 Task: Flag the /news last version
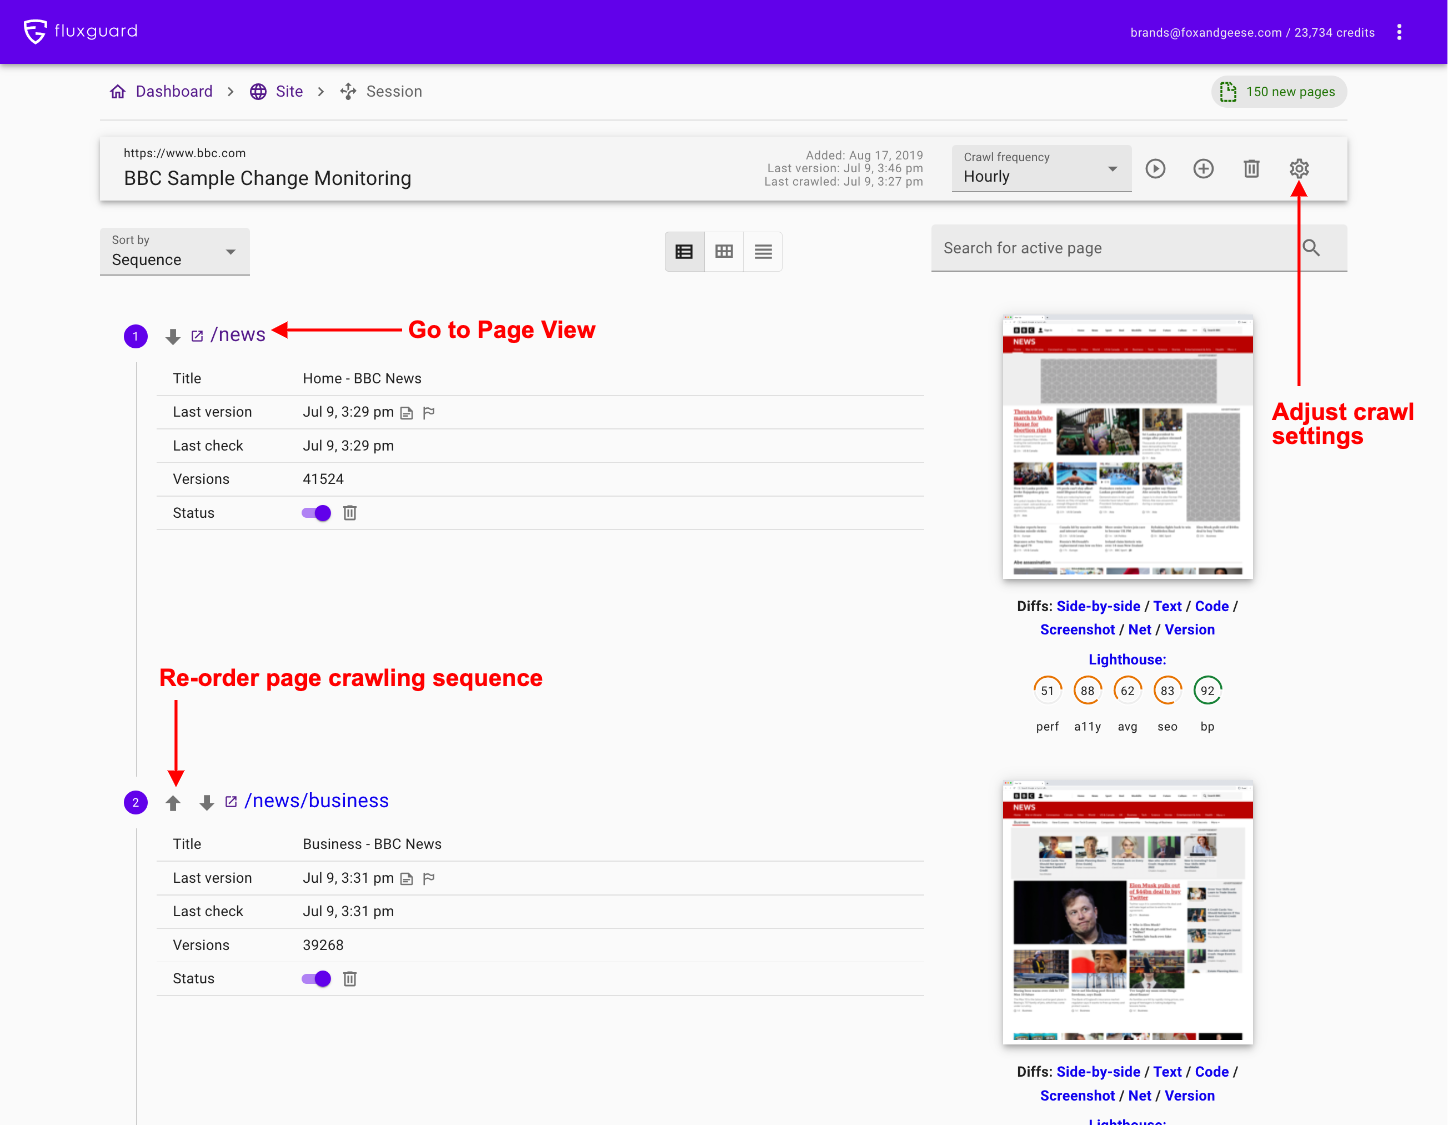pyautogui.click(x=429, y=413)
